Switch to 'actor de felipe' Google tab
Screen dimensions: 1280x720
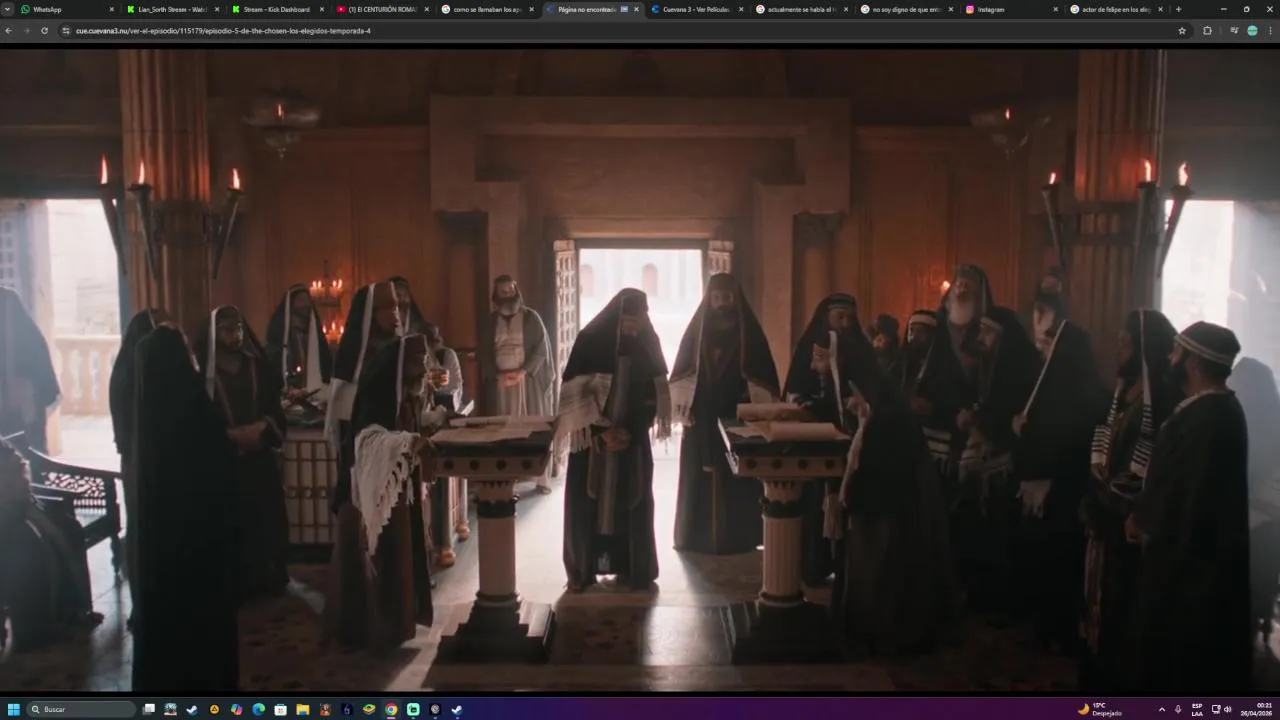tap(1117, 9)
